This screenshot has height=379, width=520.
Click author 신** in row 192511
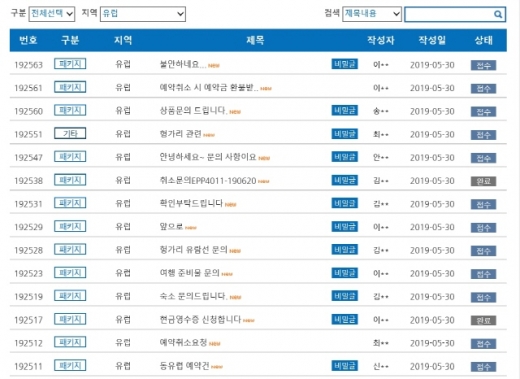(381, 366)
